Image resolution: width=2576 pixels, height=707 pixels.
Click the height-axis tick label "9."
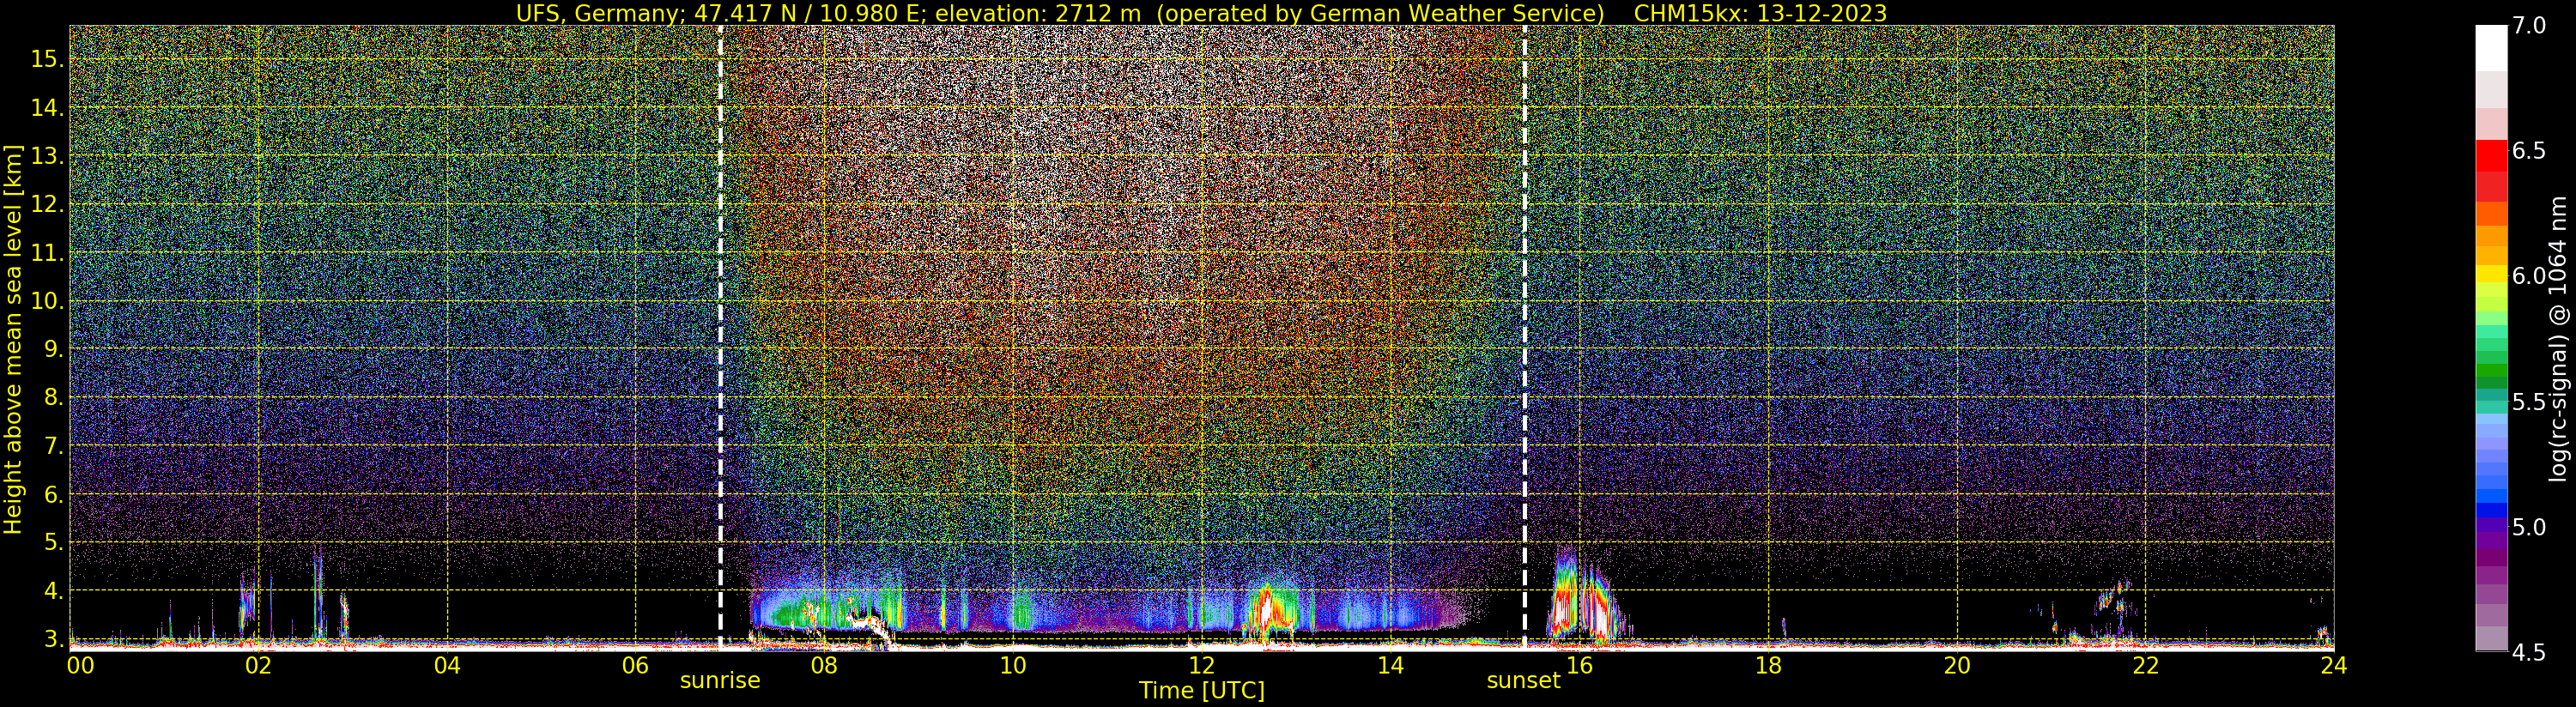click(53, 349)
